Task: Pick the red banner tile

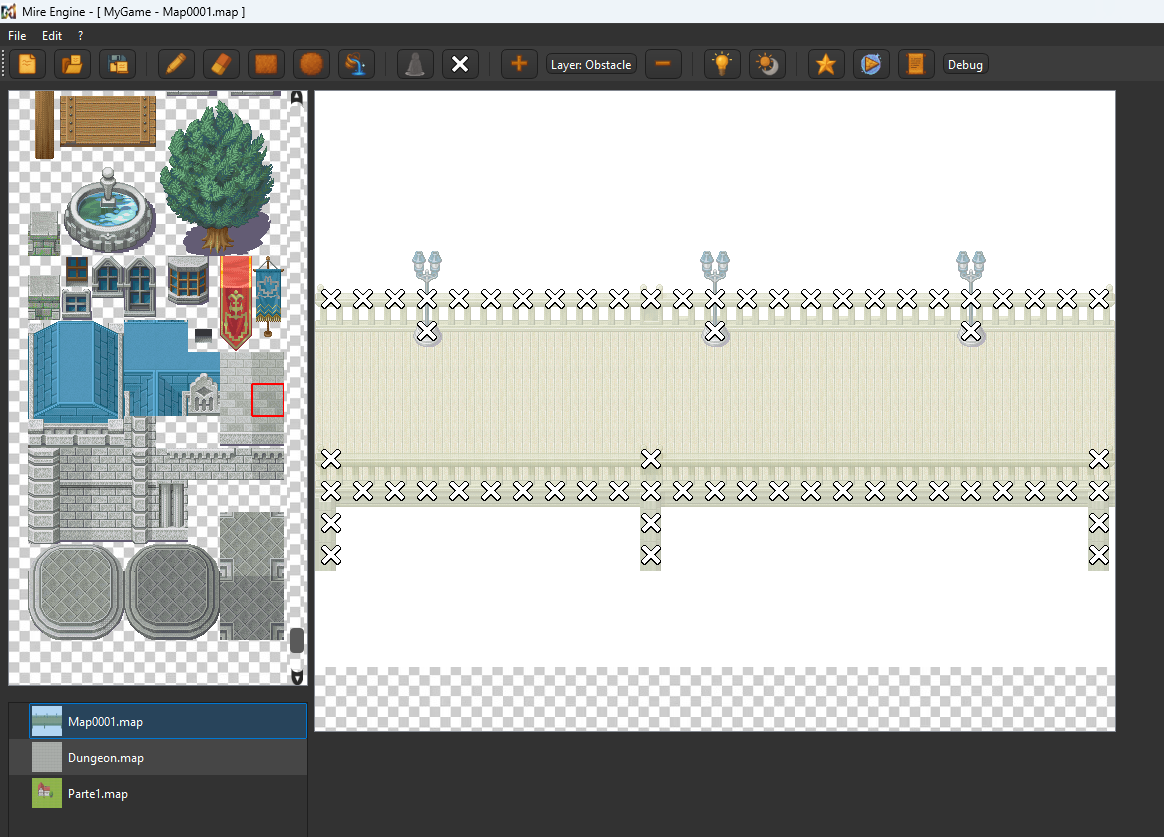Action: (235, 303)
